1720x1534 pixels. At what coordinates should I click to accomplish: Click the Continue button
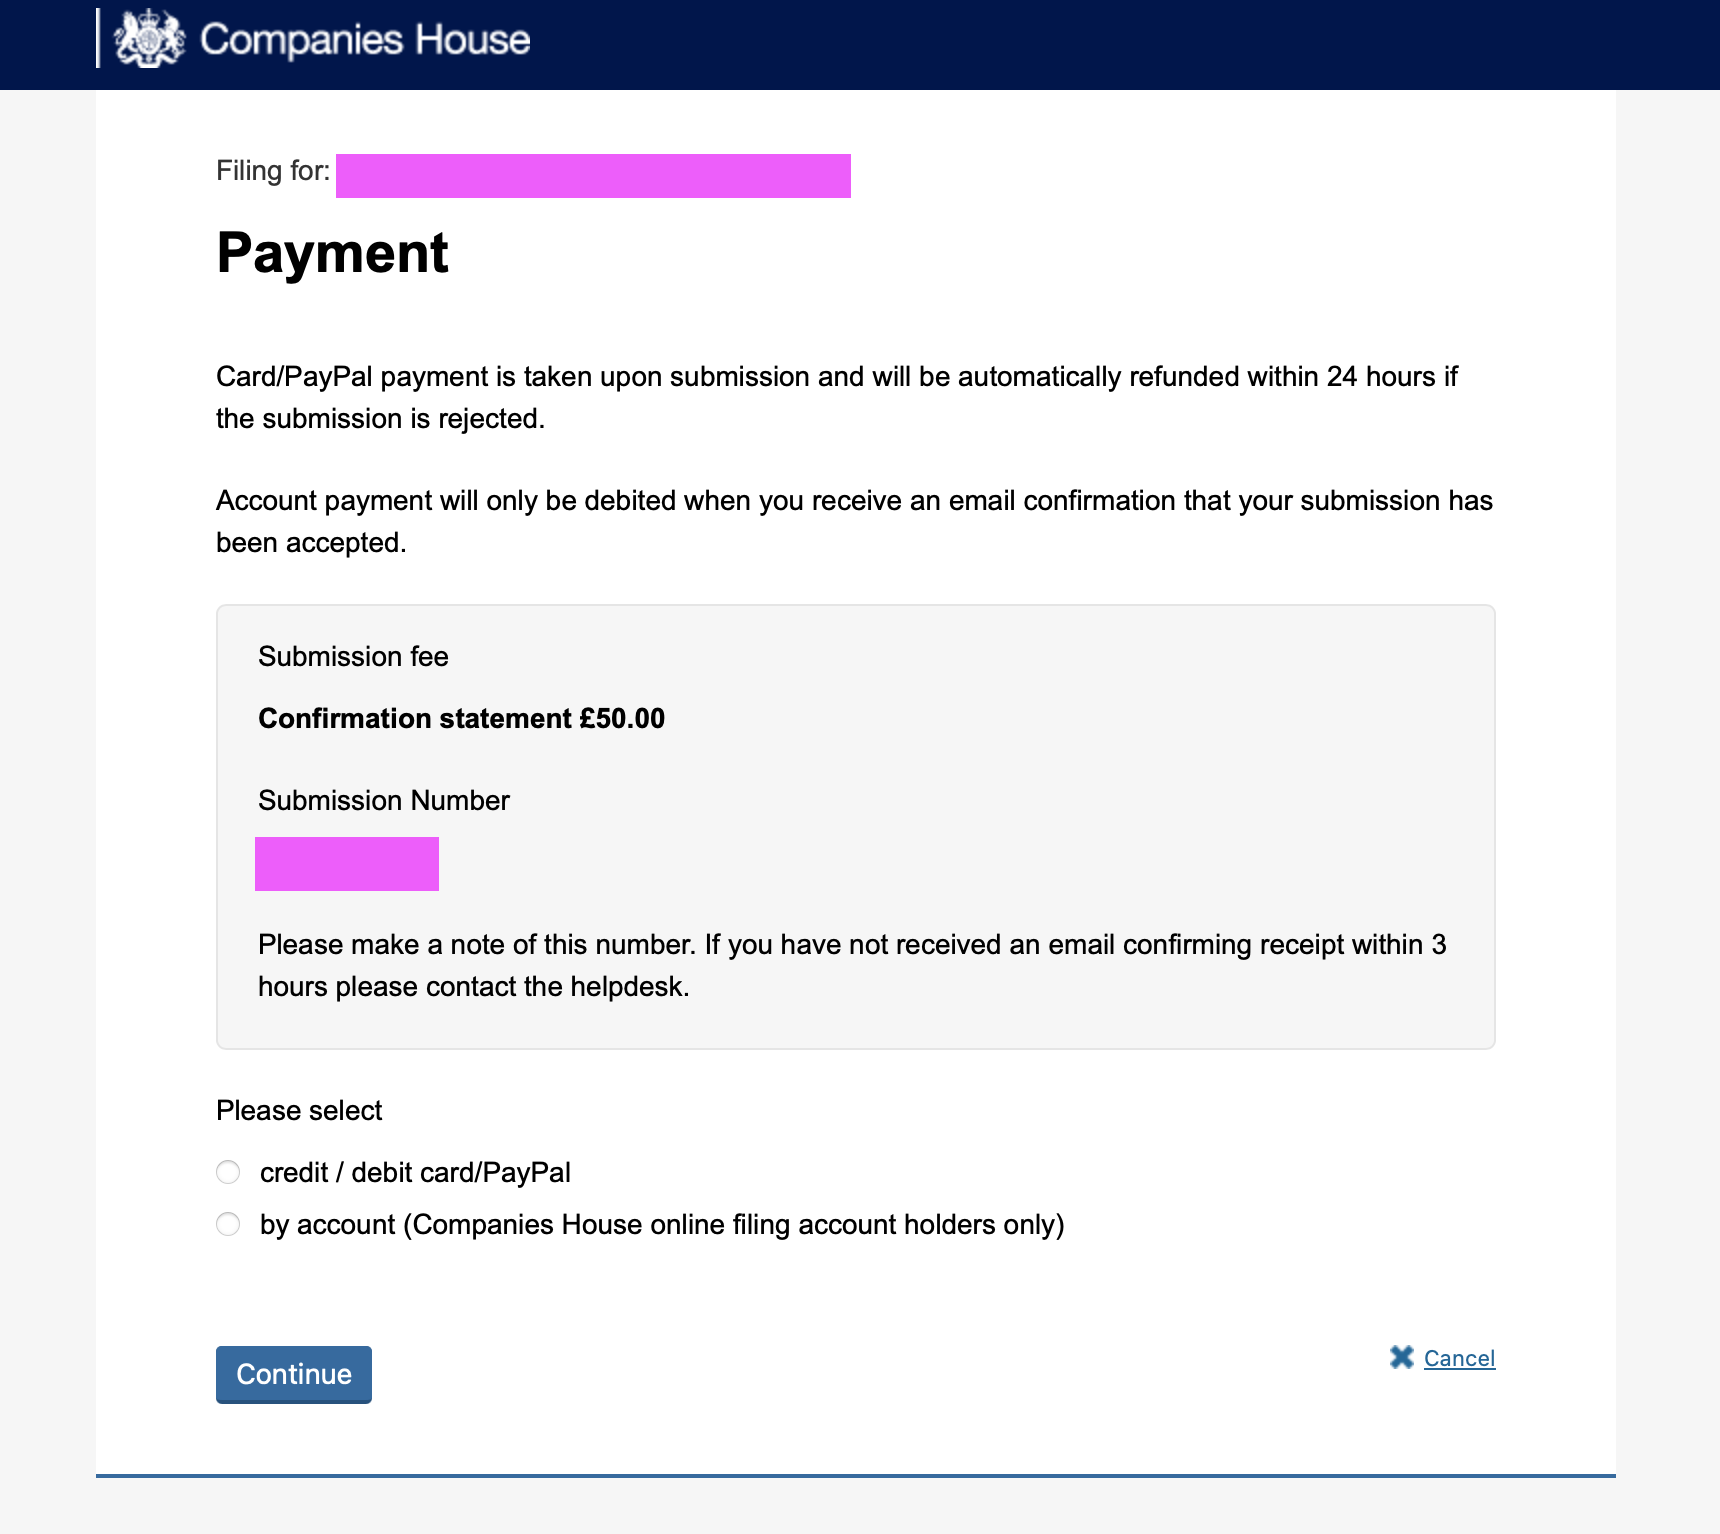tap(294, 1374)
